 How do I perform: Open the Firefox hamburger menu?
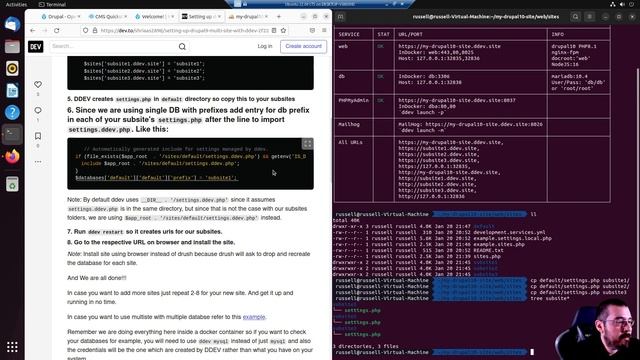pyautogui.click(x=324, y=31)
